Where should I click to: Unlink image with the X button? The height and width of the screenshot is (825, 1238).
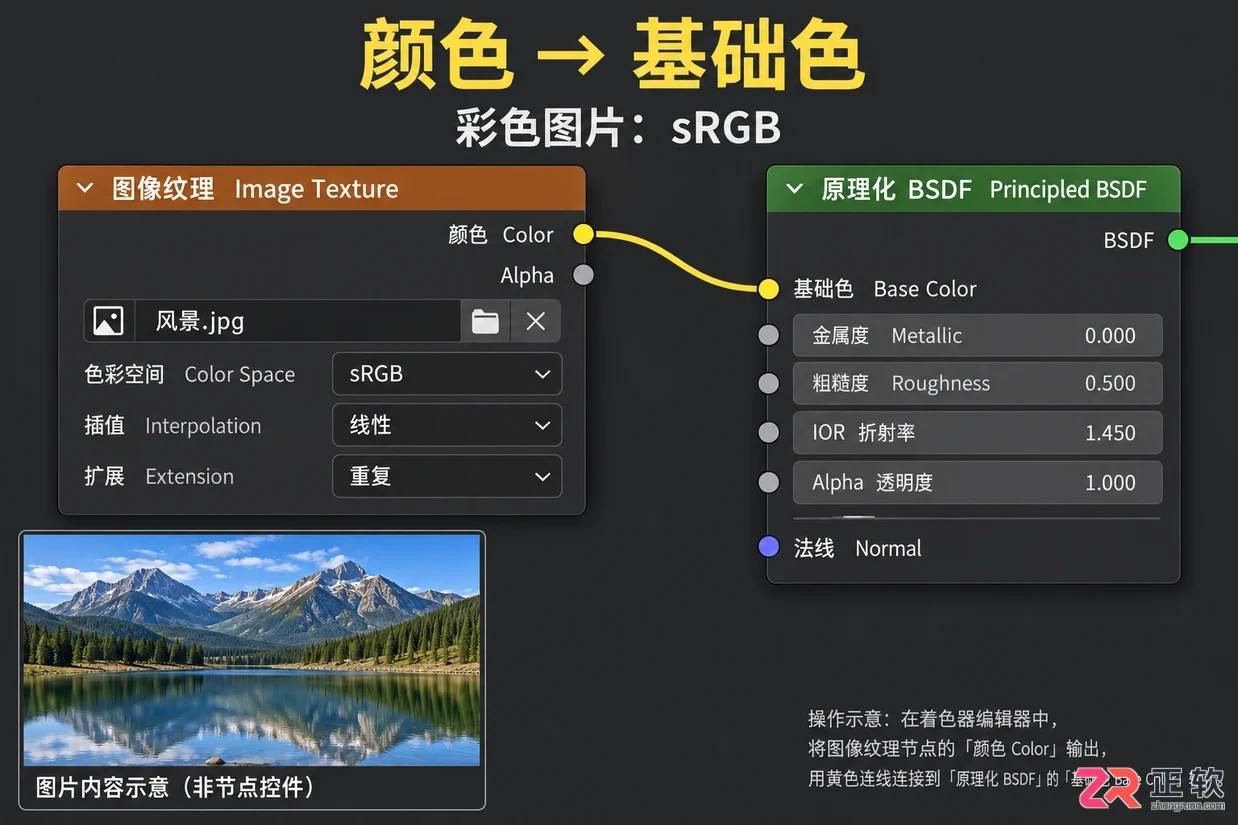(x=536, y=321)
